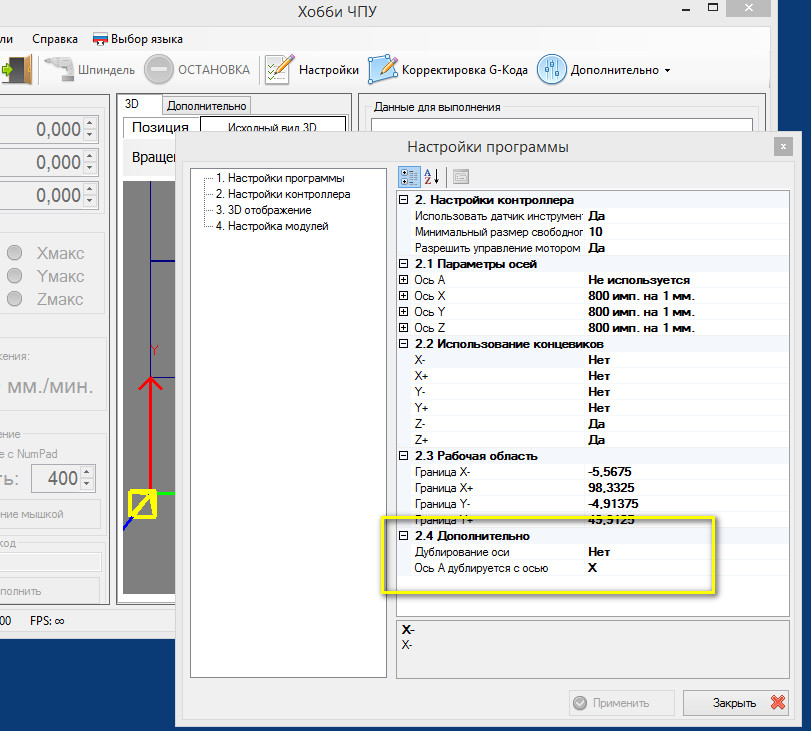Click value of Использовать датчик инструмента
The height and width of the screenshot is (731, 811).
click(687, 216)
